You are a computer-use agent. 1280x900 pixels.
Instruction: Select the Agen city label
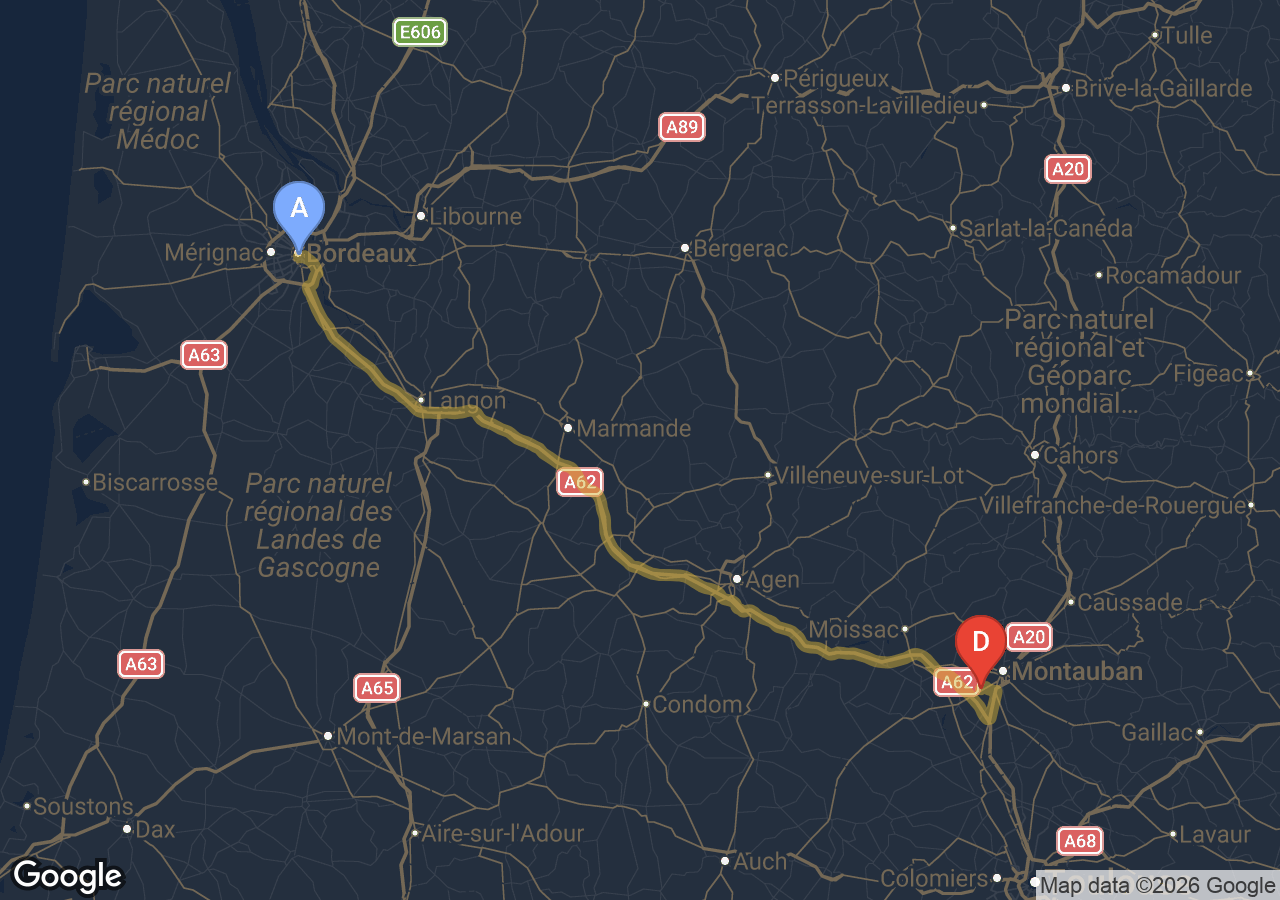click(x=774, y=580)
